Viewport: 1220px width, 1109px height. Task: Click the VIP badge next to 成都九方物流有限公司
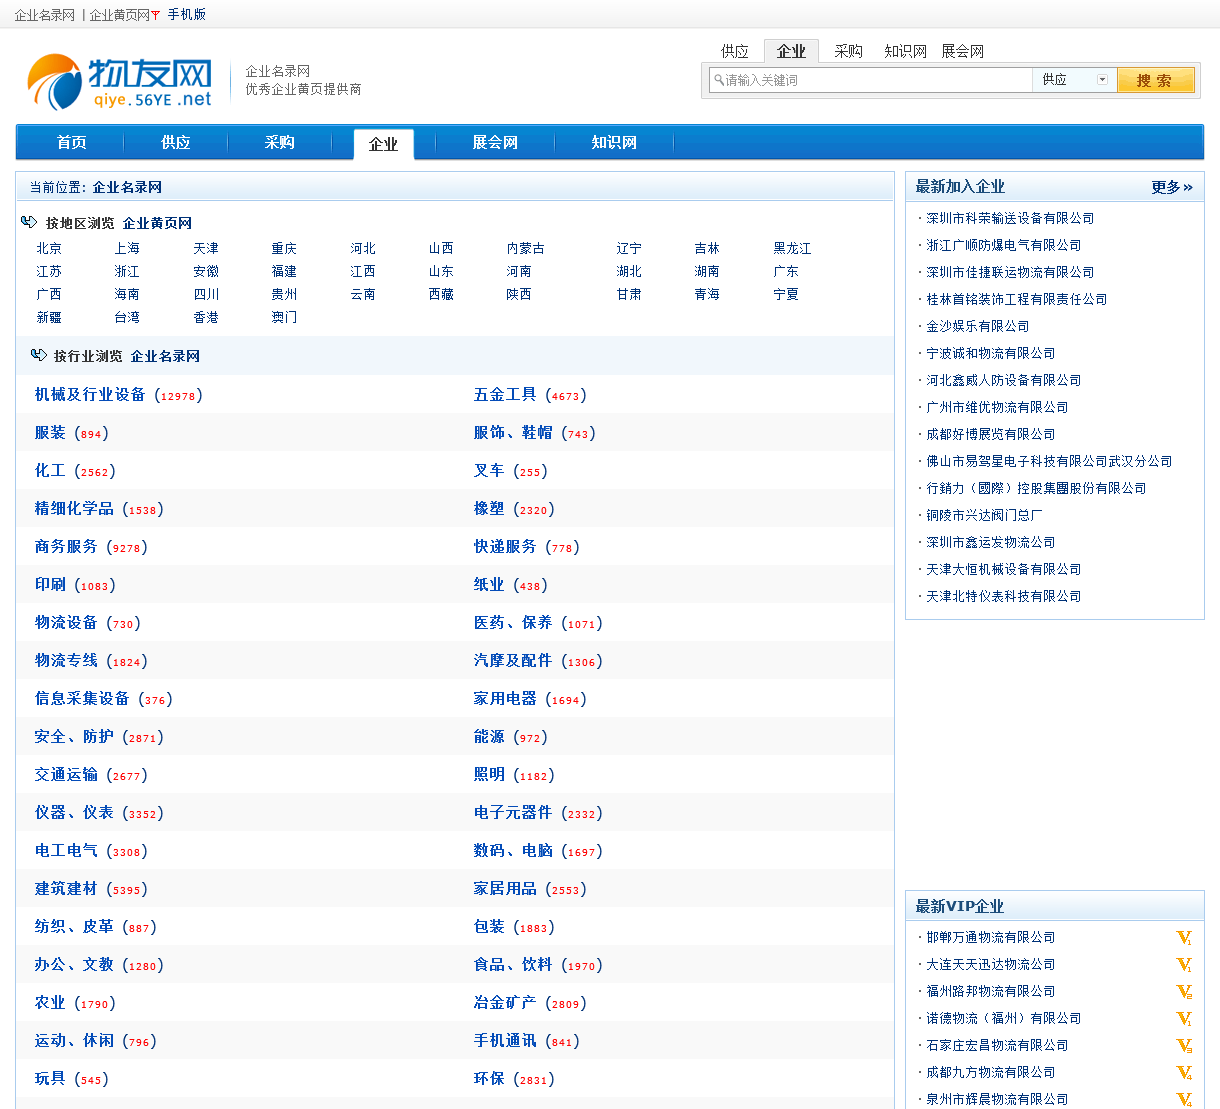click(x=1183, y=1073)
